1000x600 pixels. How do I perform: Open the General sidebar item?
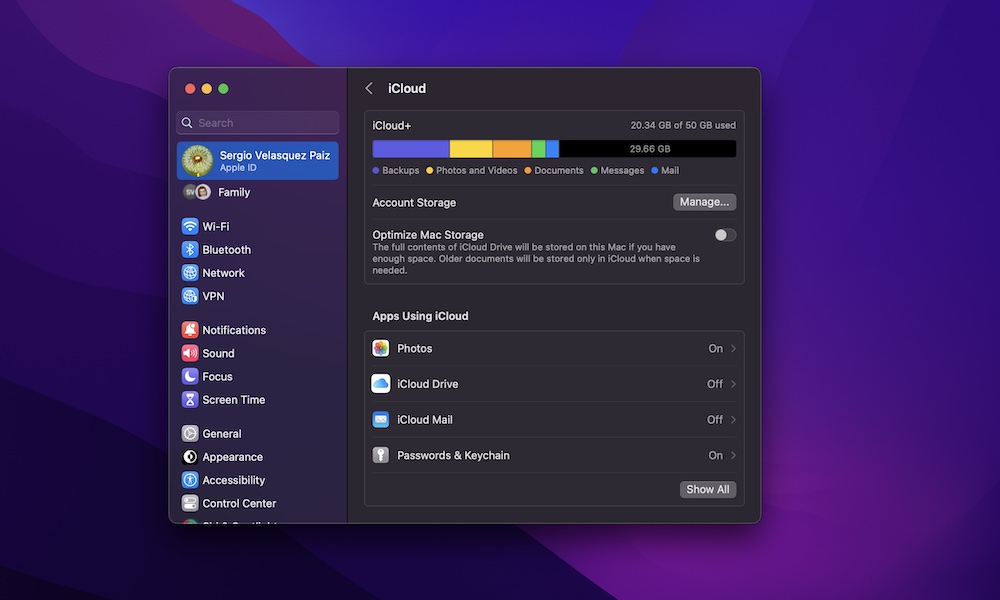click(x=258, y=434)
